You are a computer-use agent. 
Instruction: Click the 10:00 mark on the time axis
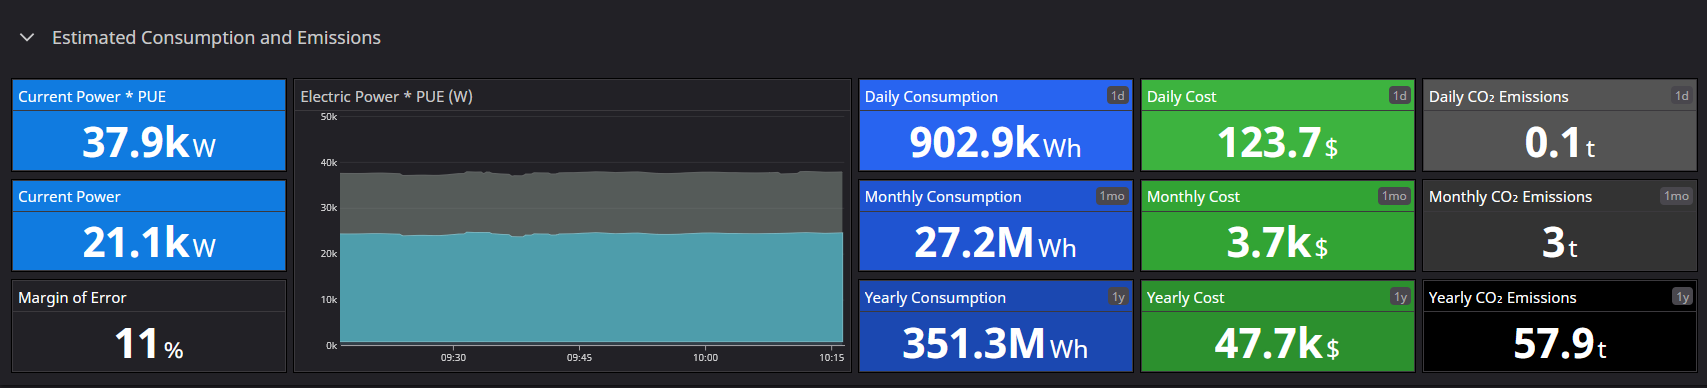coord(705,357)
